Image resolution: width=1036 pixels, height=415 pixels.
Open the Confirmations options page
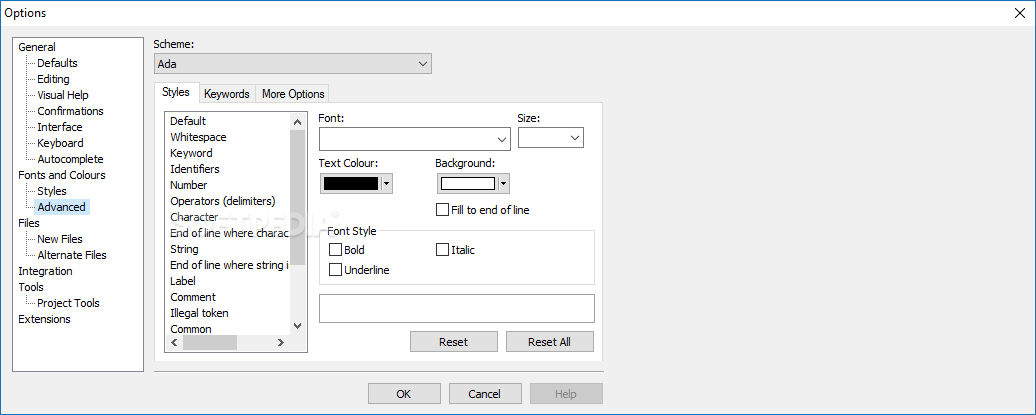[x=70, y=111]
